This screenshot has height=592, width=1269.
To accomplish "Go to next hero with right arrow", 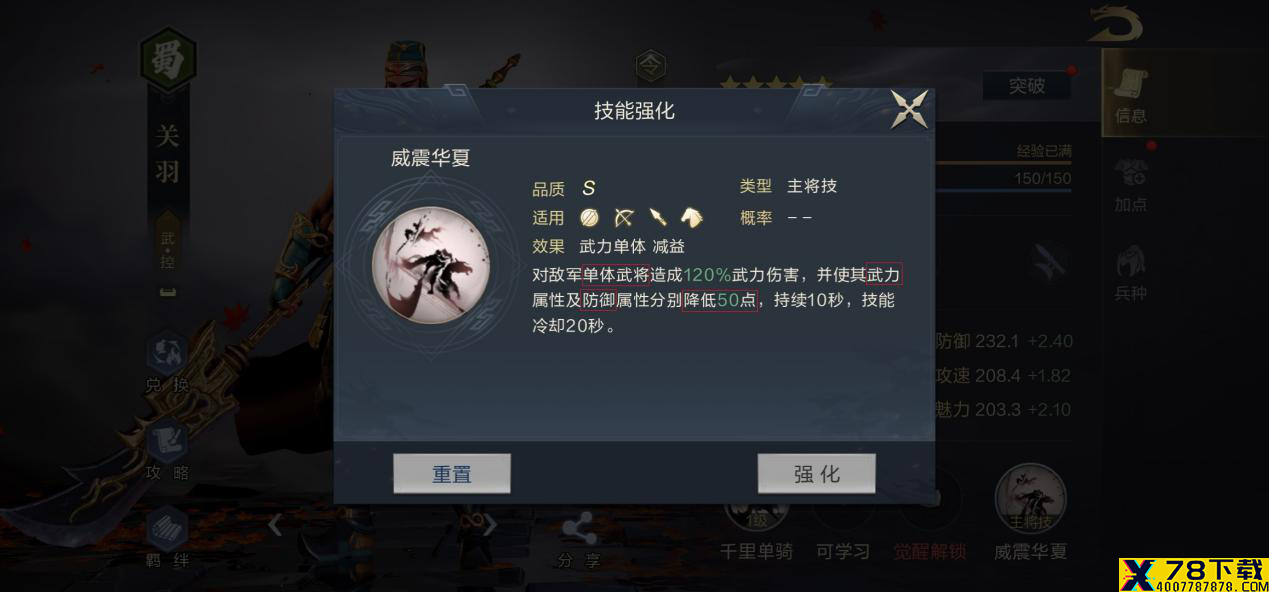I will click(x=490, y=524).
